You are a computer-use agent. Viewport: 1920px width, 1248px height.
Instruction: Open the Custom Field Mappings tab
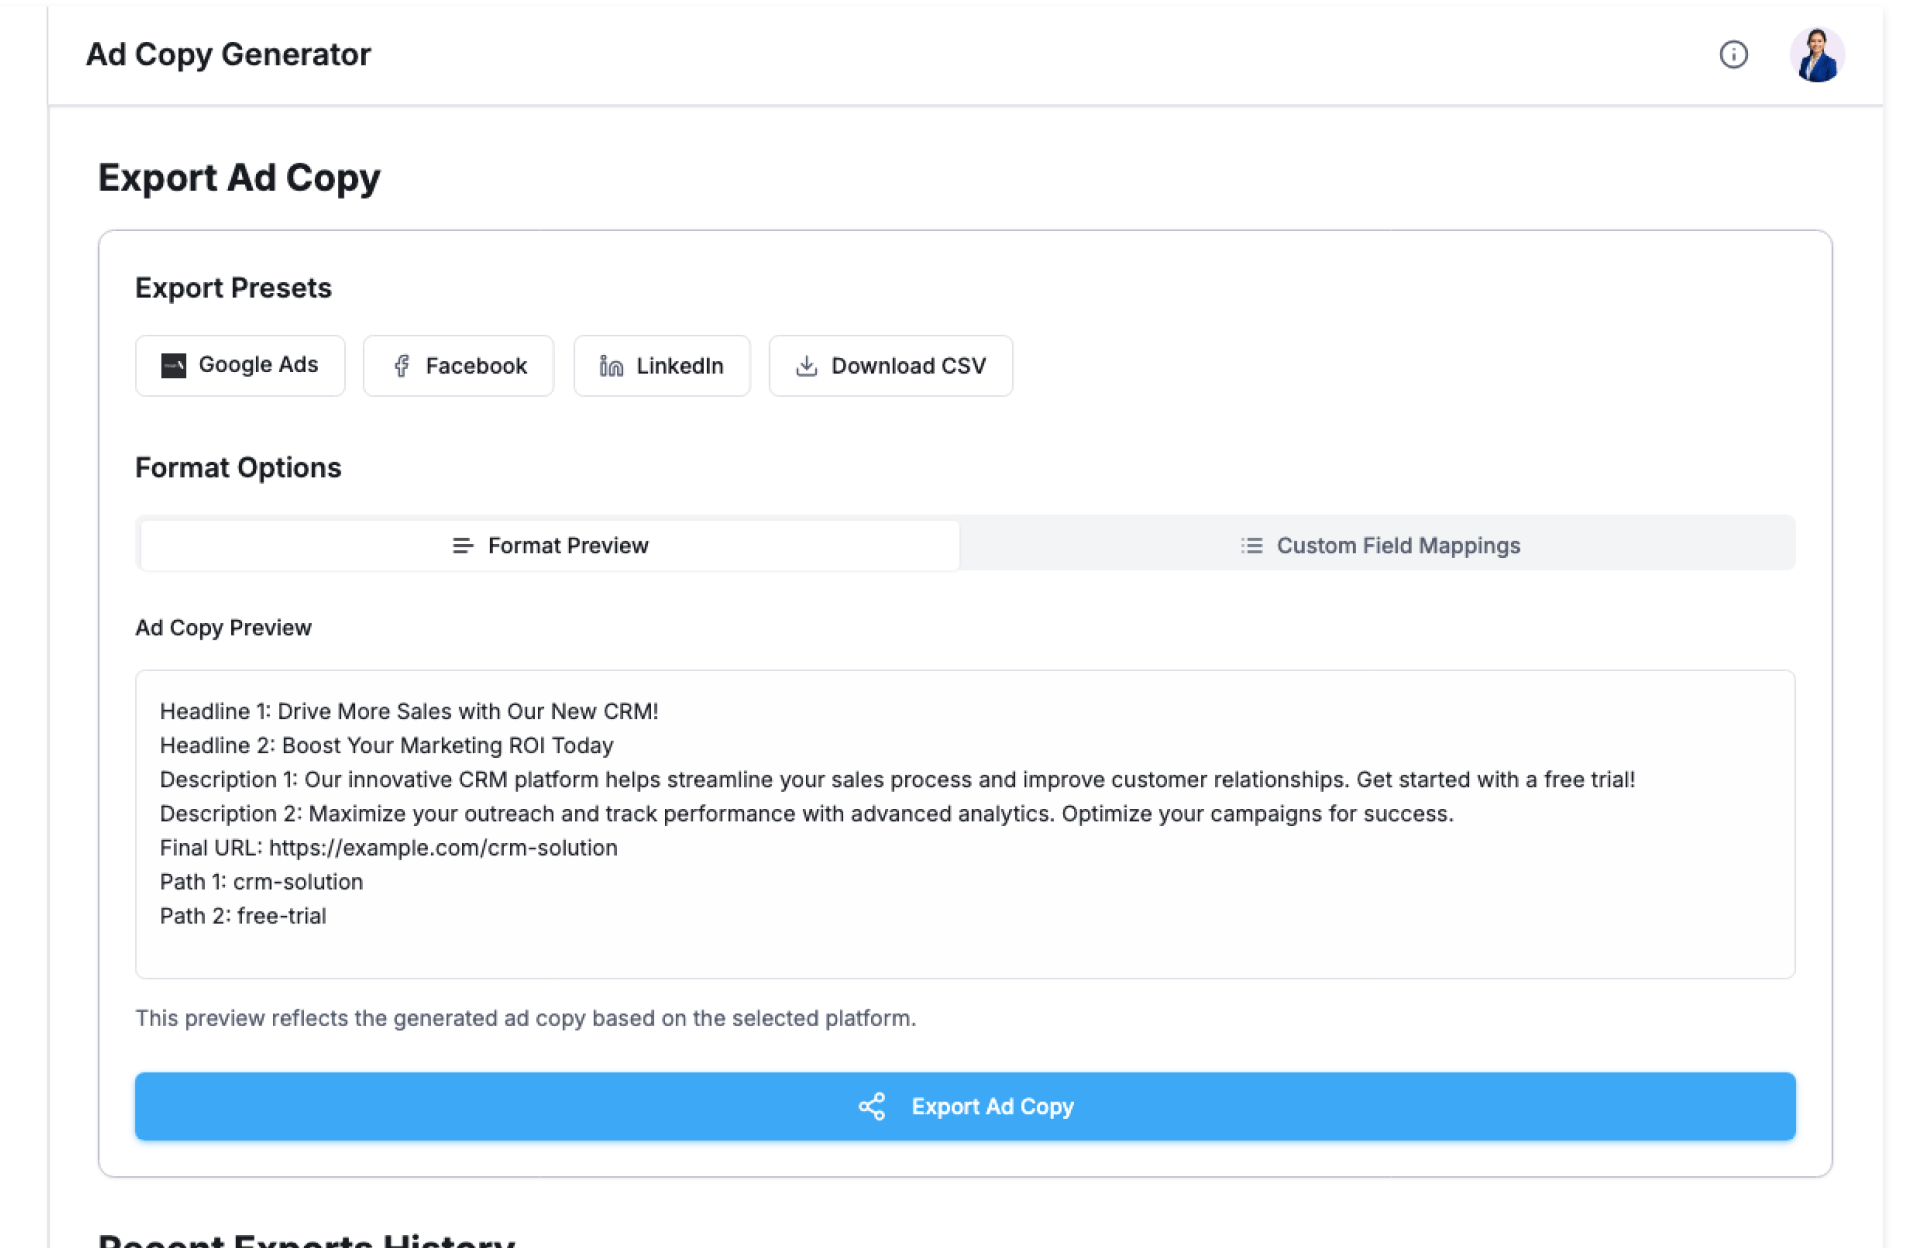pyautogui.click(x=1378, y=546)
